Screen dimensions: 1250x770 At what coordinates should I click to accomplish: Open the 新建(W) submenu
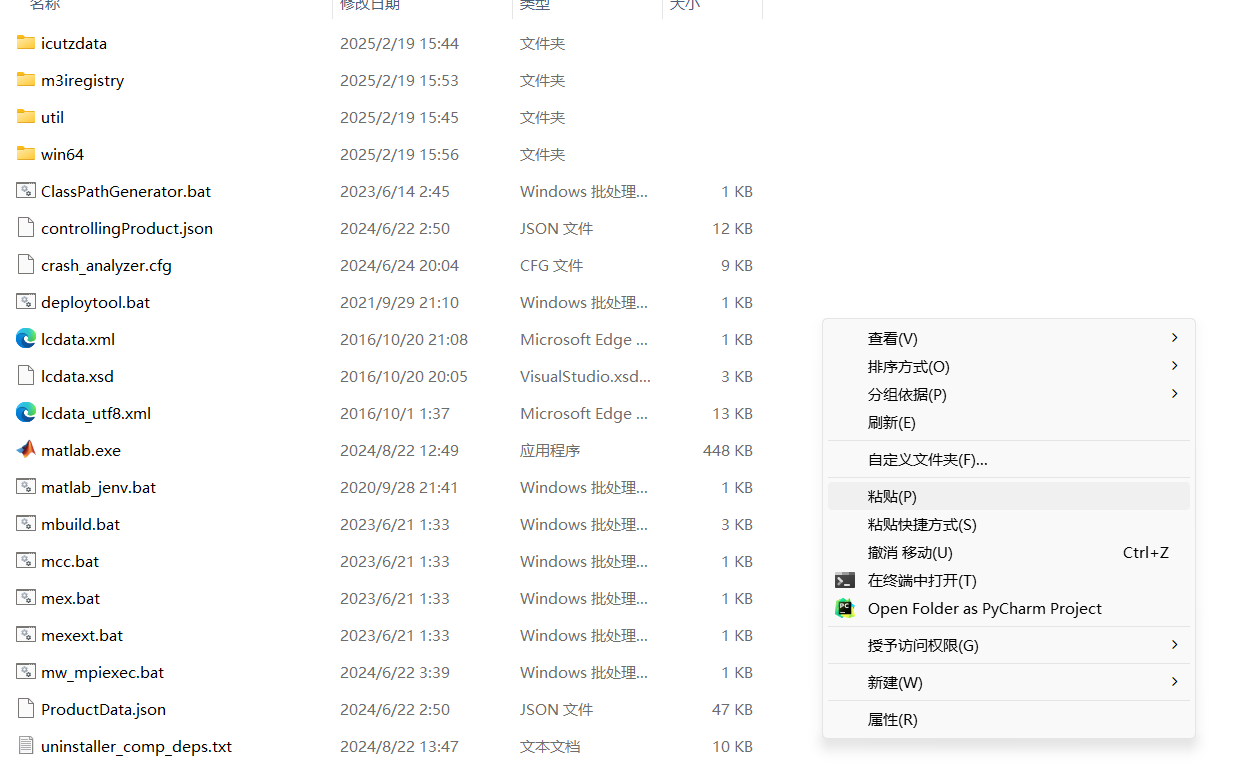pos(895,682)
